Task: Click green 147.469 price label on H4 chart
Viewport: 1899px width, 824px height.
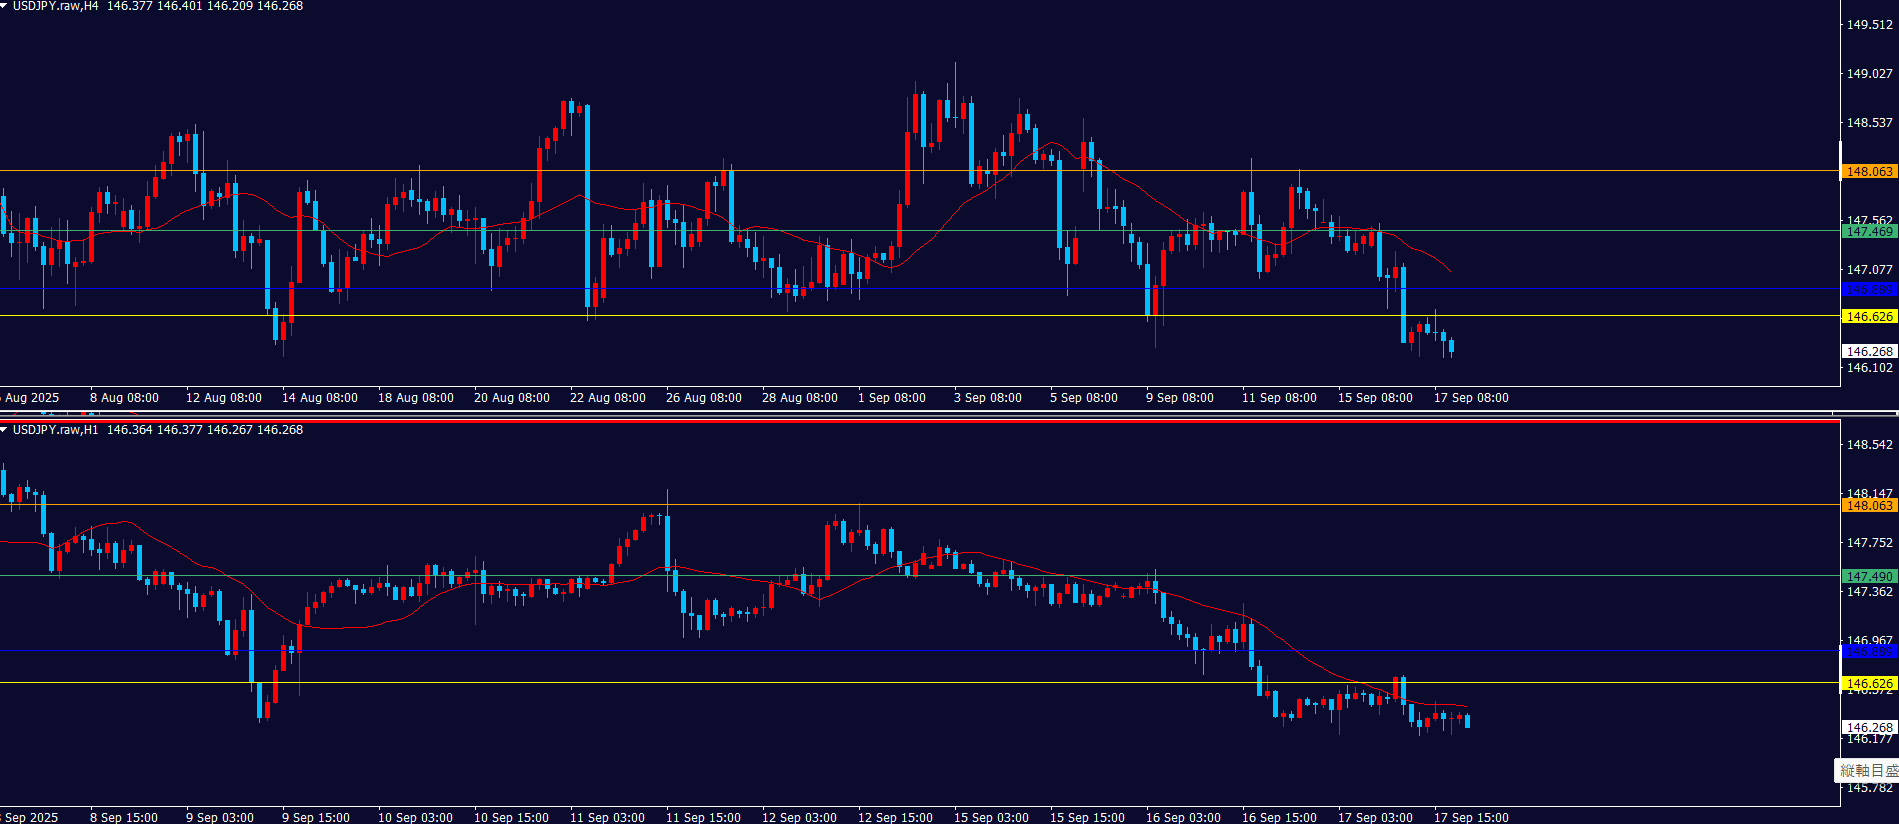Action: [1868, 232]
